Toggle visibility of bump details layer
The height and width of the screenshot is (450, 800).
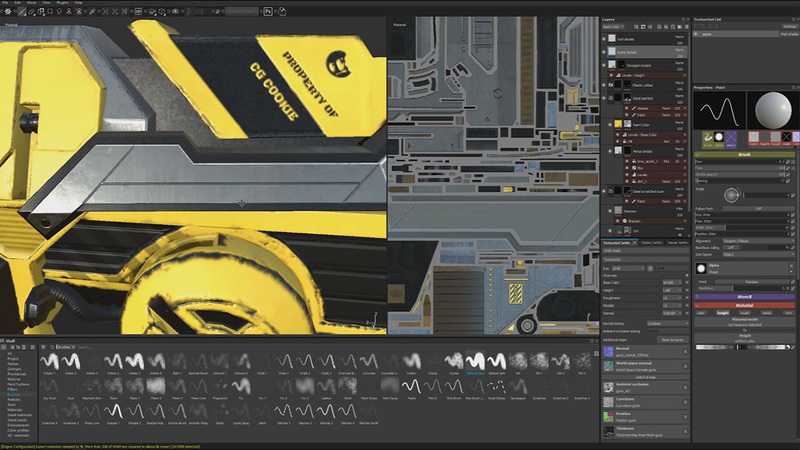pyautogui.click(x=604, y=52)
